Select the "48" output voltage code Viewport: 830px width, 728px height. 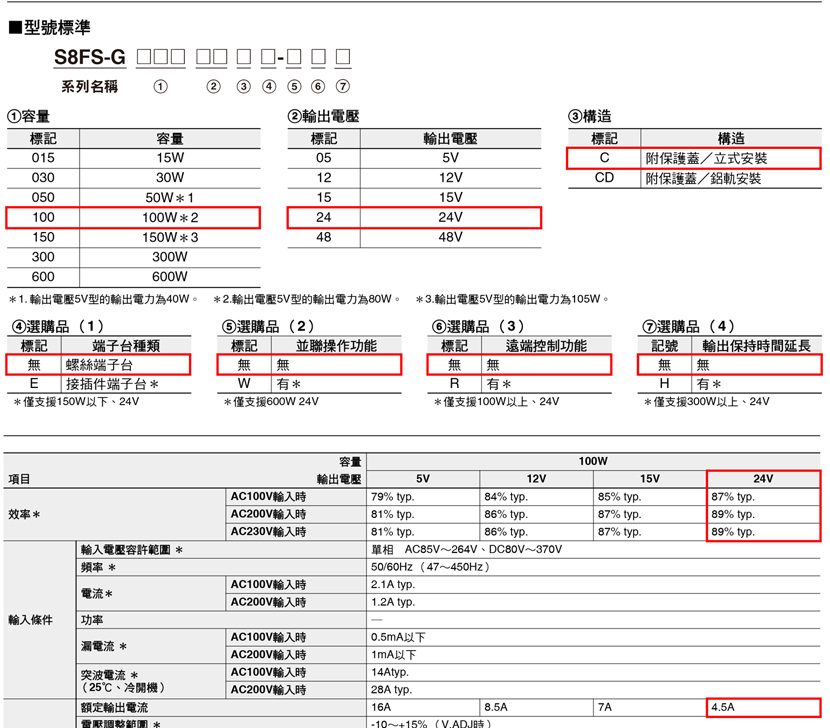323,237
